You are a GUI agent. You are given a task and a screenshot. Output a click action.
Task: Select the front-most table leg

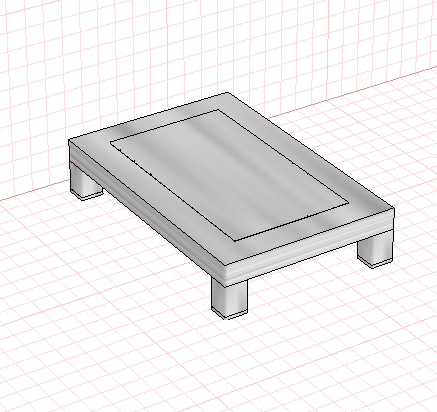coord(229,298)
